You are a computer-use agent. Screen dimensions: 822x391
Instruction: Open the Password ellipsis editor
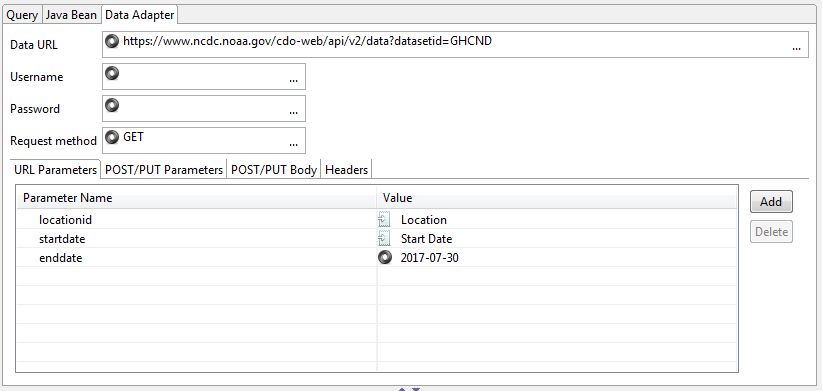293,113
